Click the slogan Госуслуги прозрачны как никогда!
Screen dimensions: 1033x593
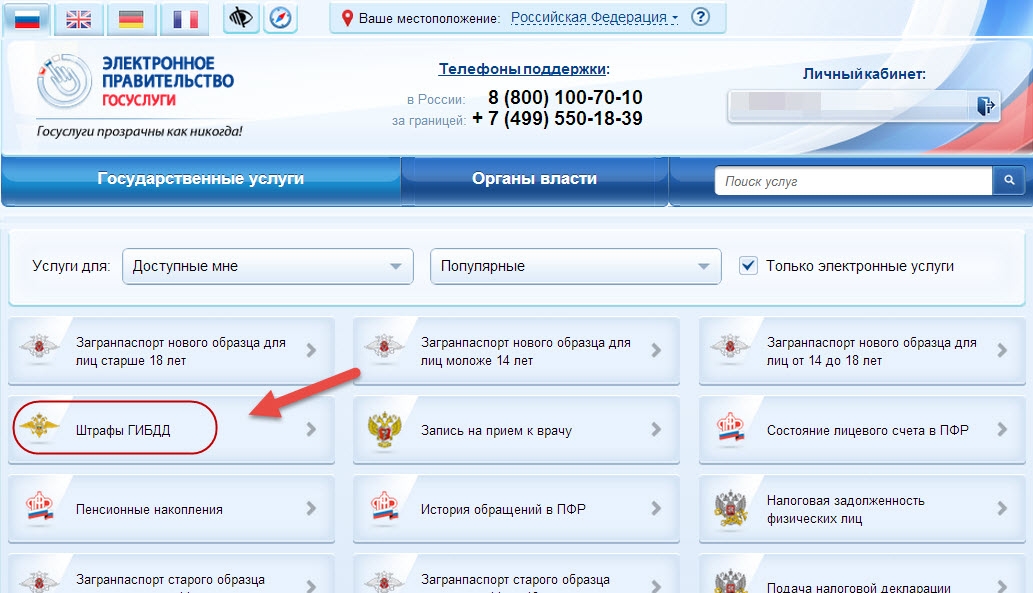pyautogui.click(x=140, y=131)
